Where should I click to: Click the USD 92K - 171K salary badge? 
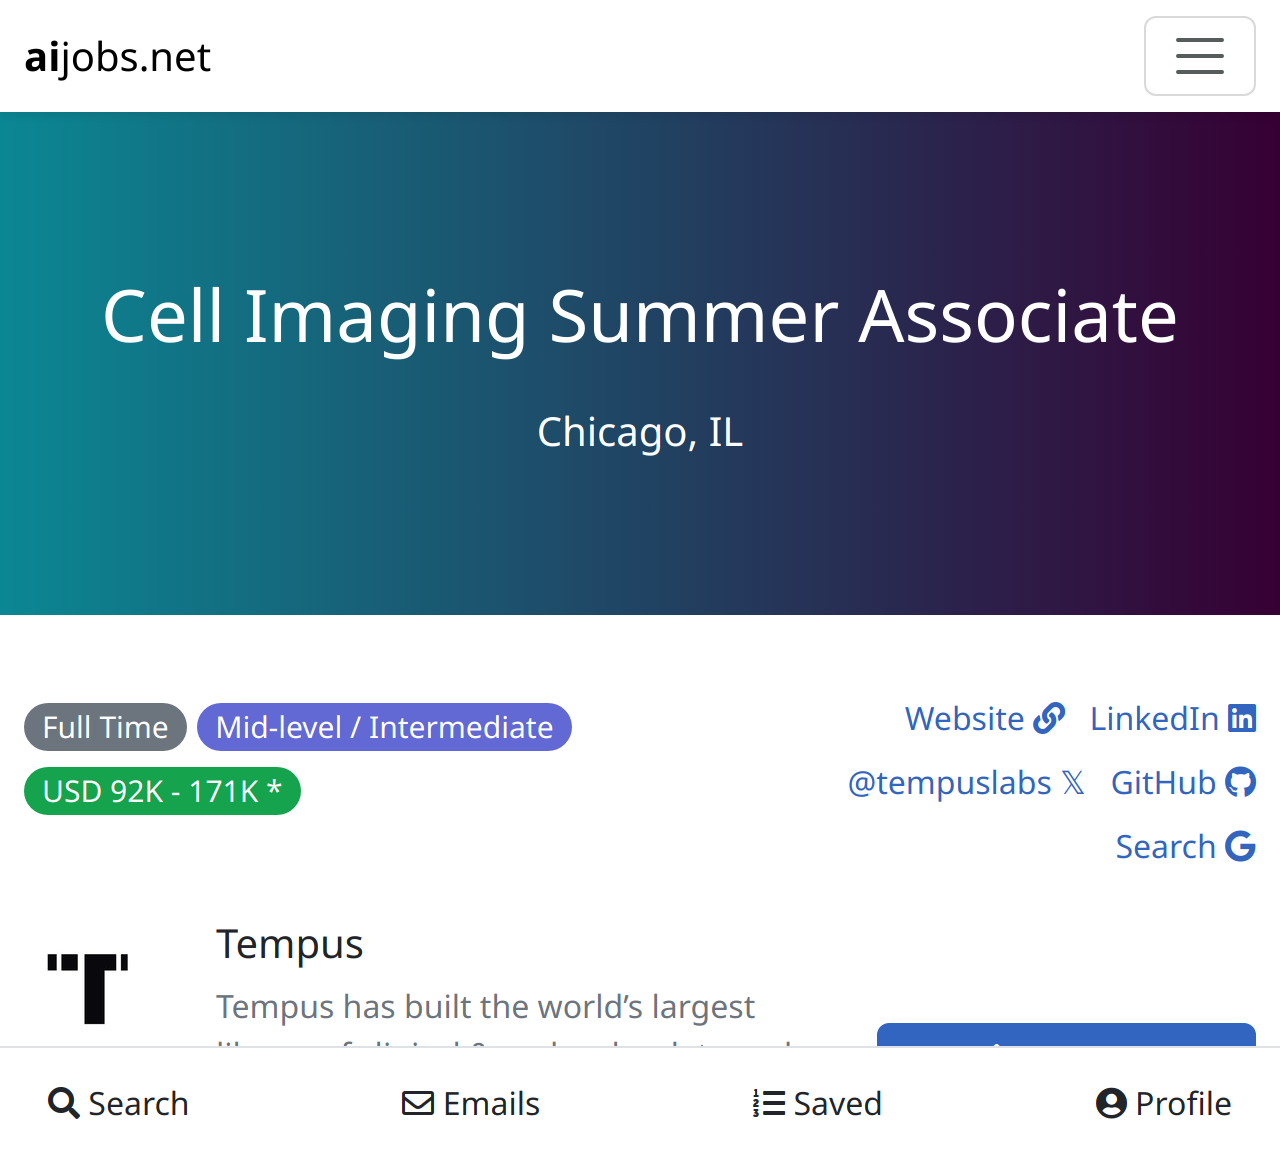click(162, 791)
